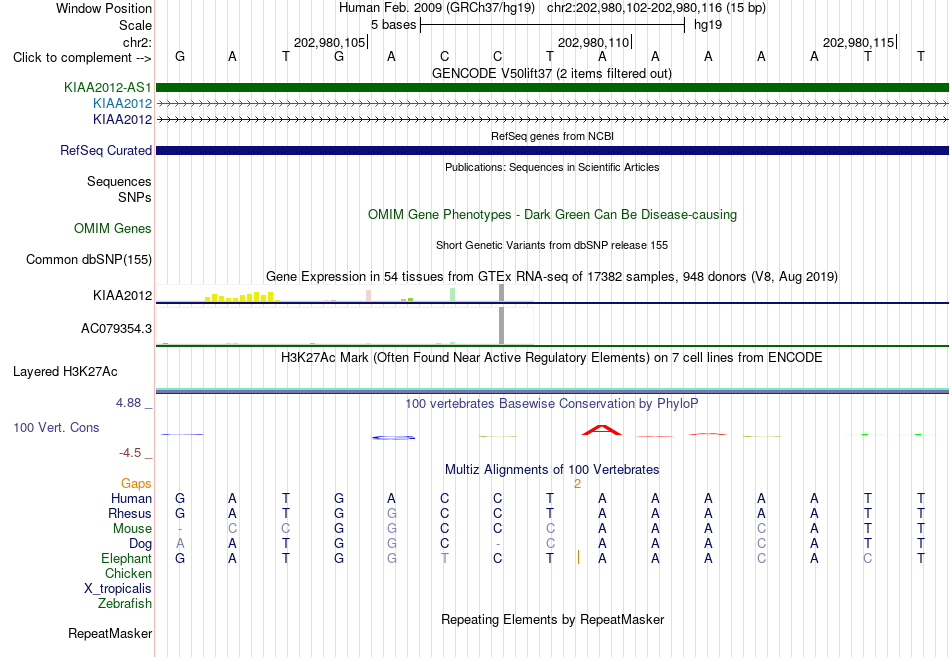
Task: Click the AC079354.3 expression label
Action: click(x=116, y=328)
